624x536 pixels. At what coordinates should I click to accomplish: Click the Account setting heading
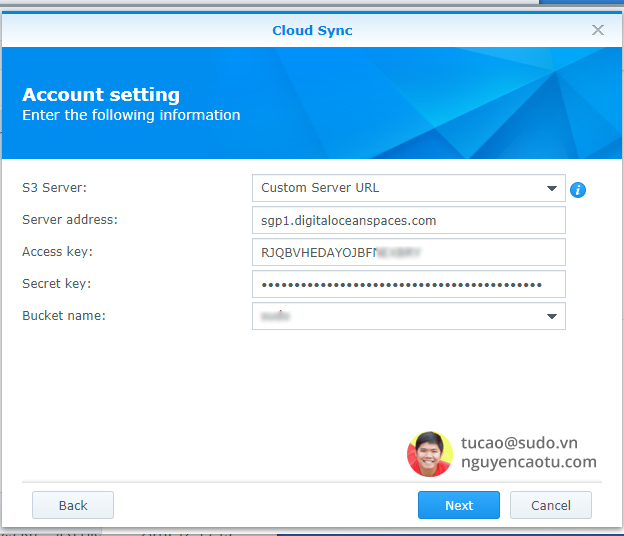click(x=101, y=95)
